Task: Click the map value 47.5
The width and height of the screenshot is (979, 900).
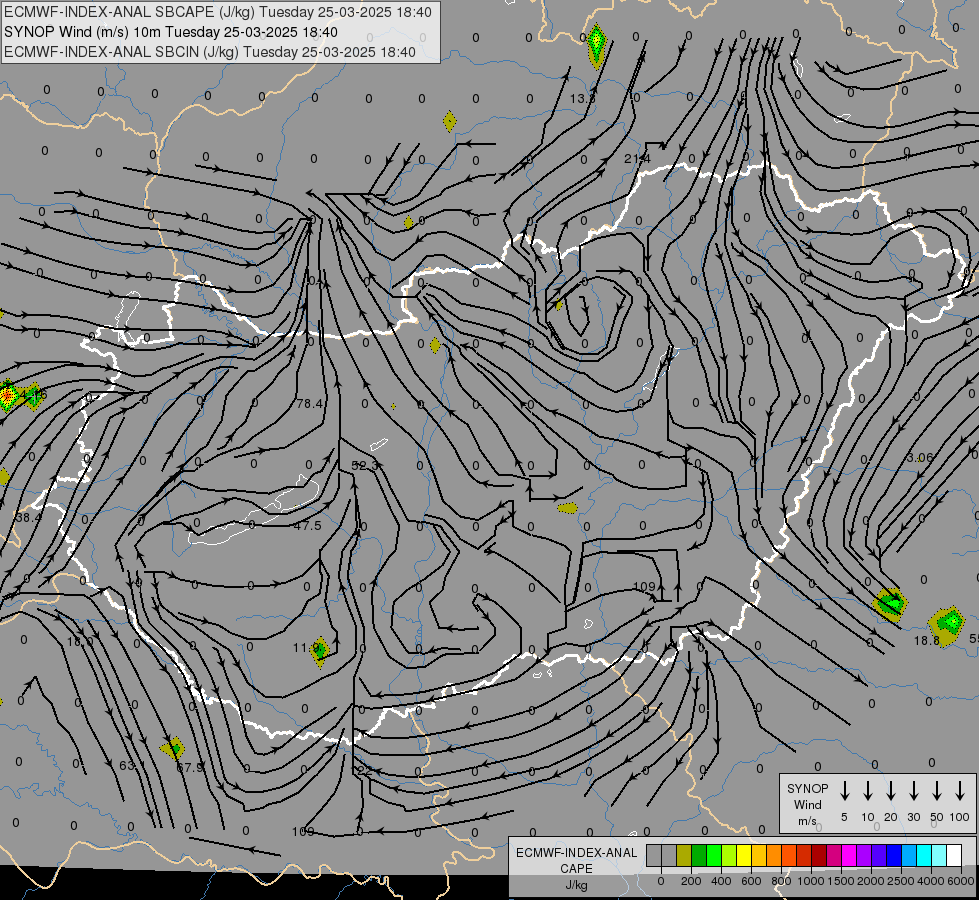Action: point(308,526)
